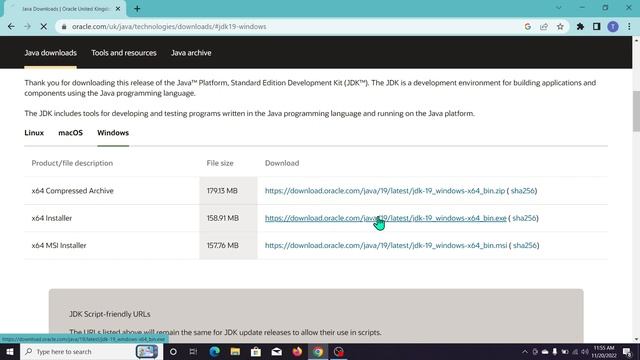640x360 pixels.
Task: Select the Java Downloads browser tab
Action: click(65, 9)
